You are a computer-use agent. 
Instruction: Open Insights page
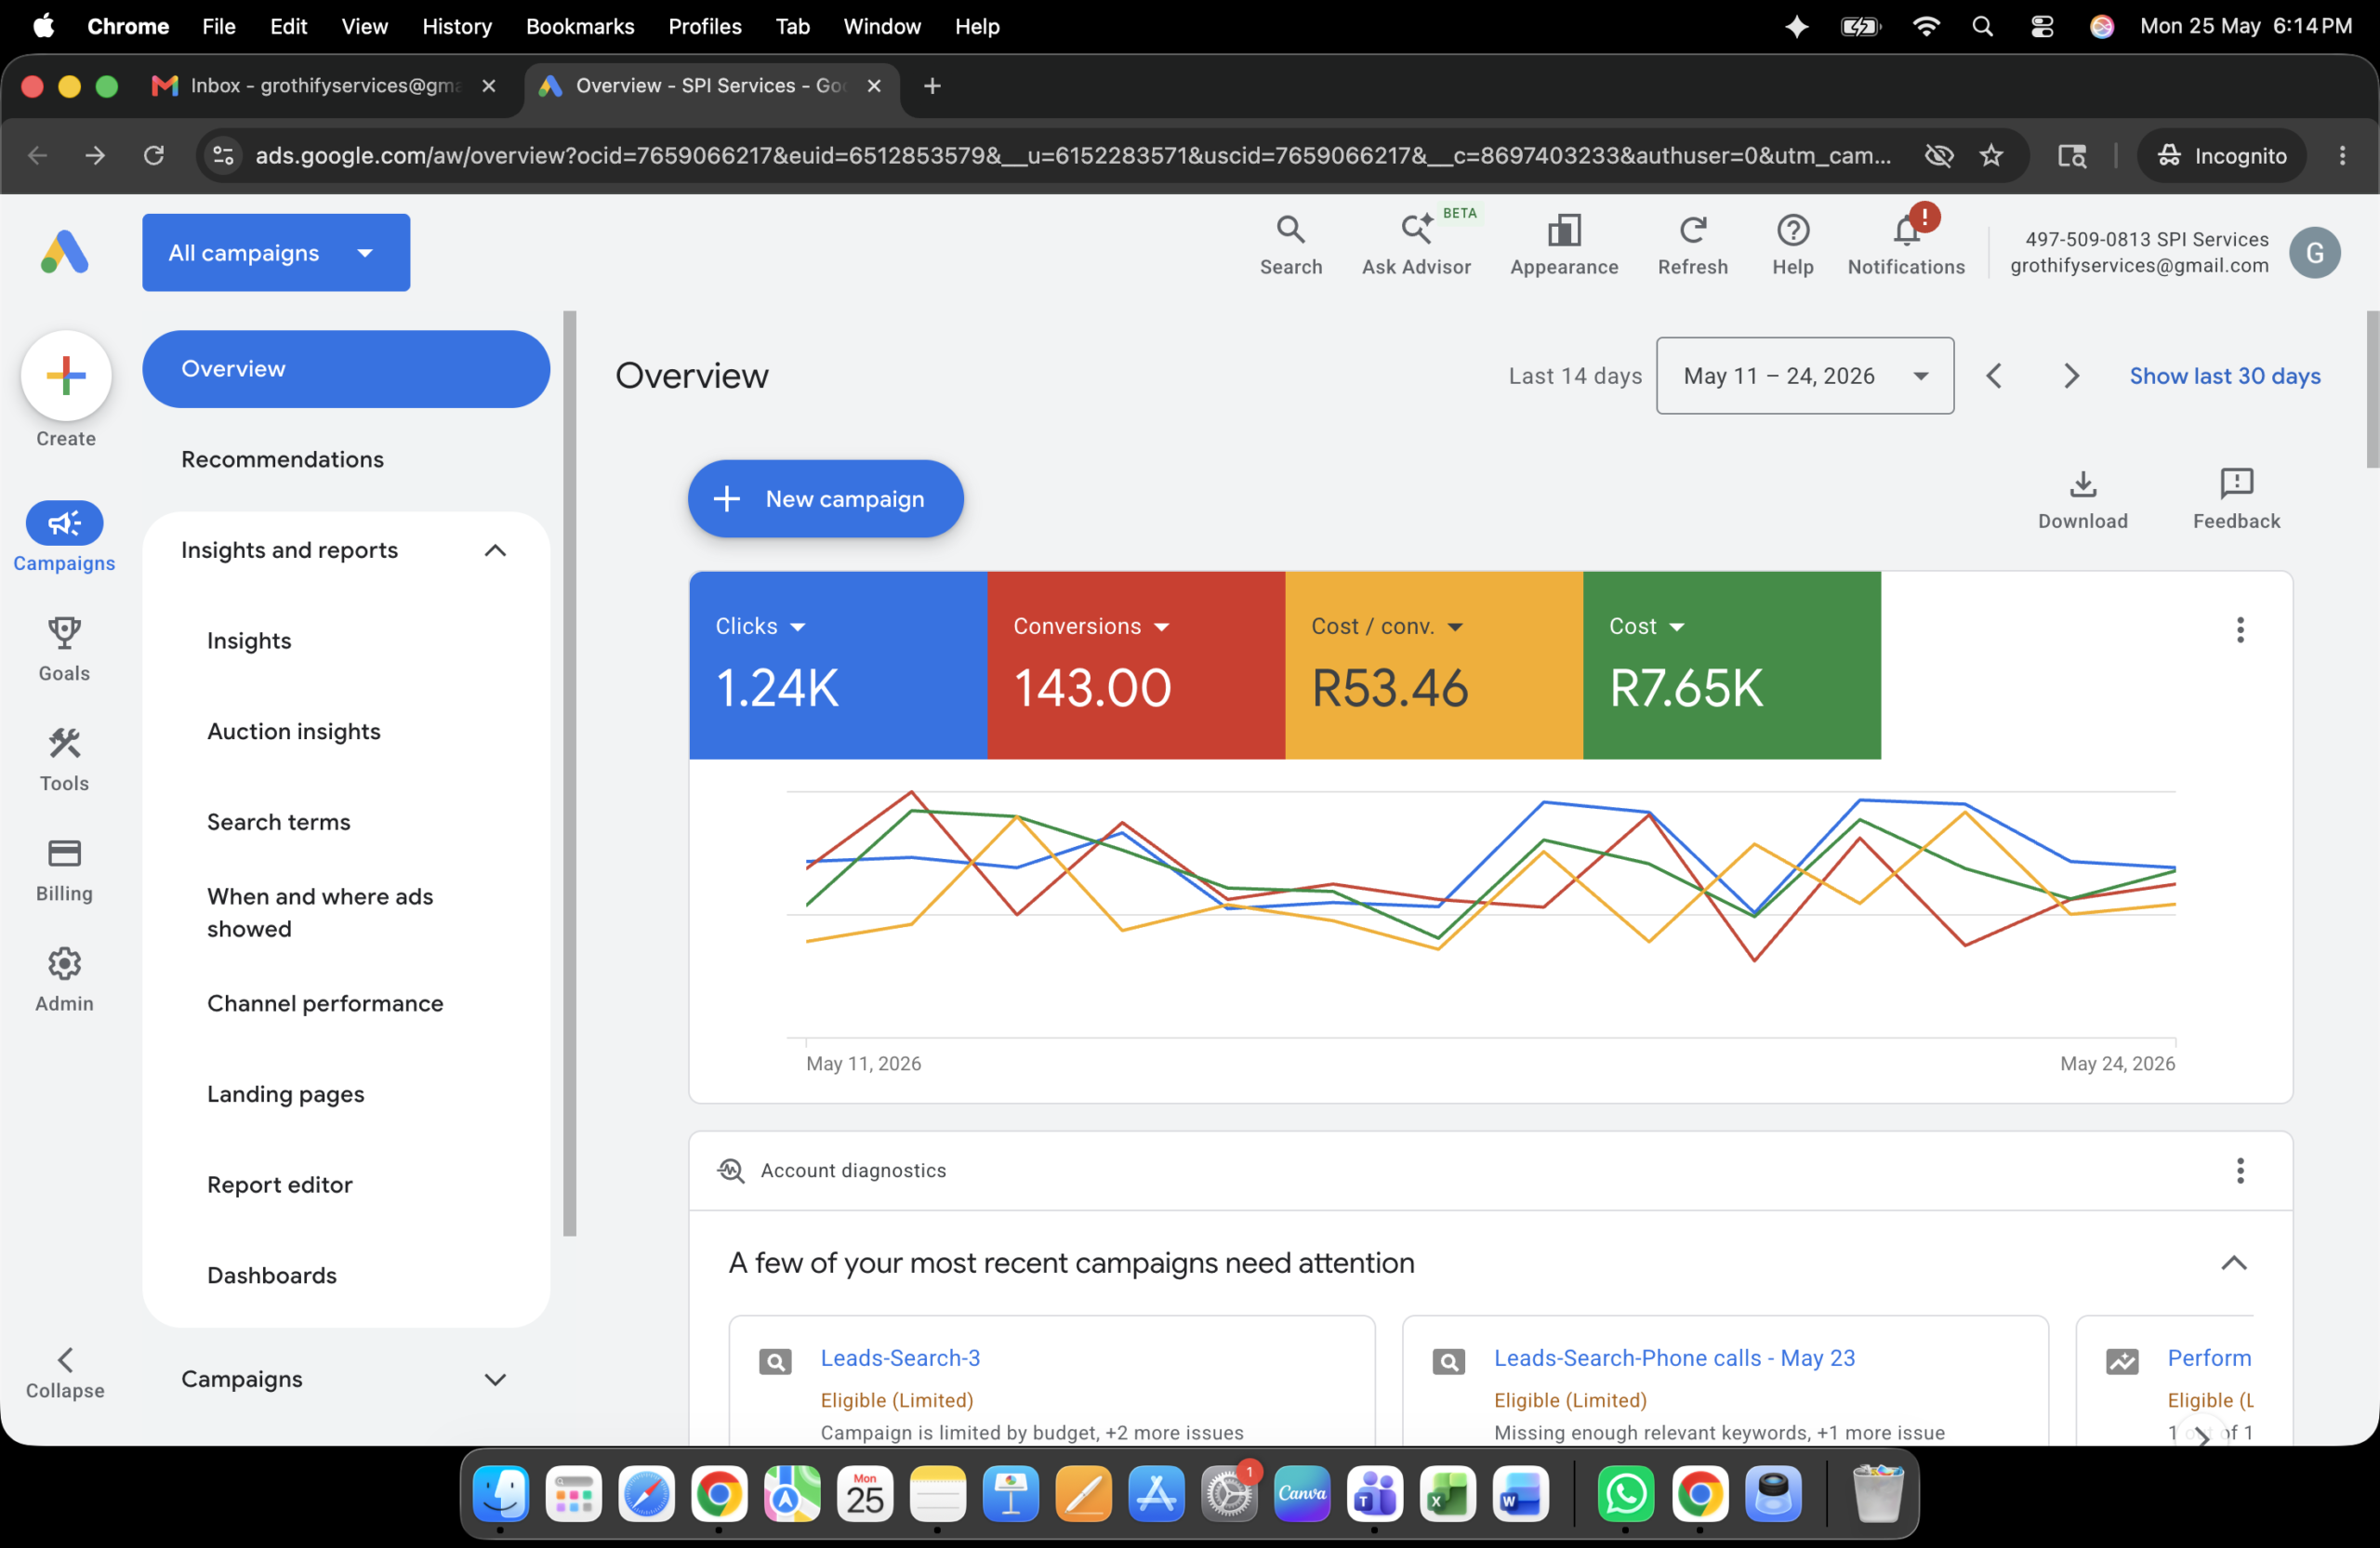[x=249, y=641]
